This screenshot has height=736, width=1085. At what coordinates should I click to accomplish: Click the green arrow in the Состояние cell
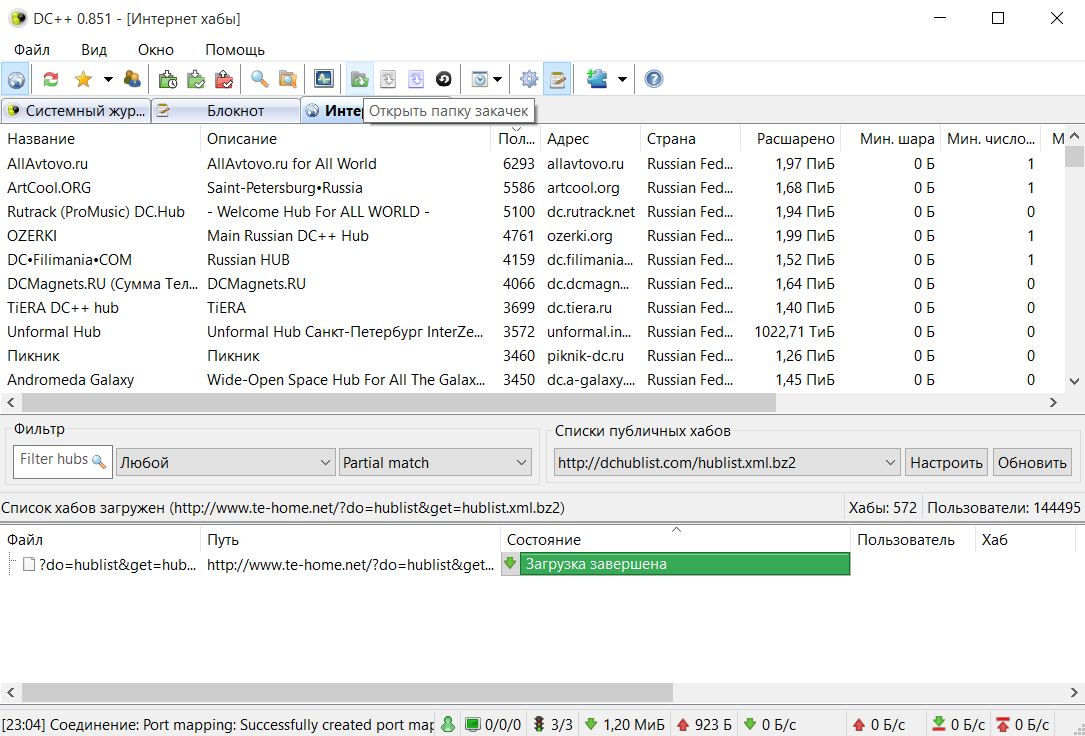click(510, 563)
